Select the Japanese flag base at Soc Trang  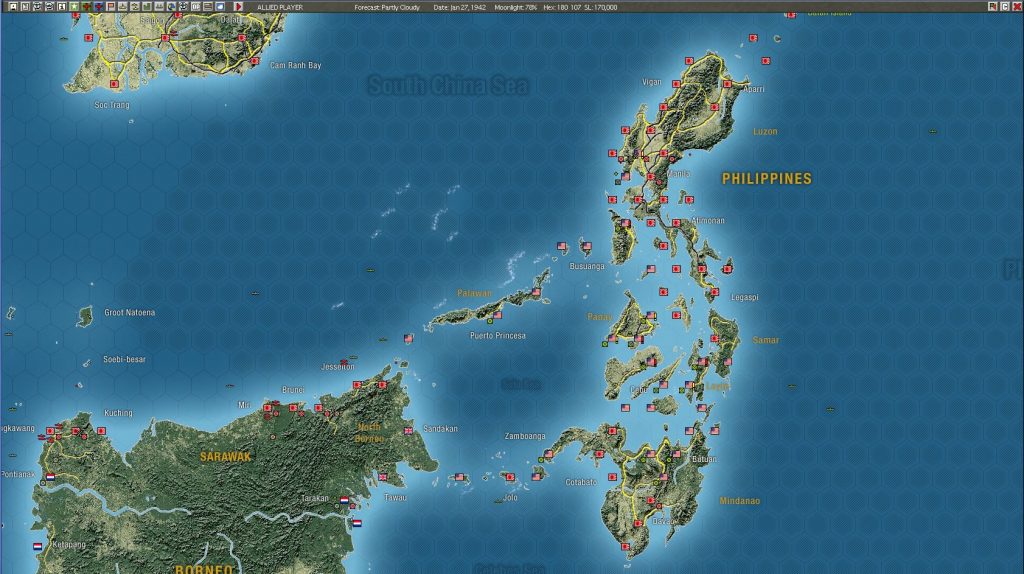tap(114, 84)
